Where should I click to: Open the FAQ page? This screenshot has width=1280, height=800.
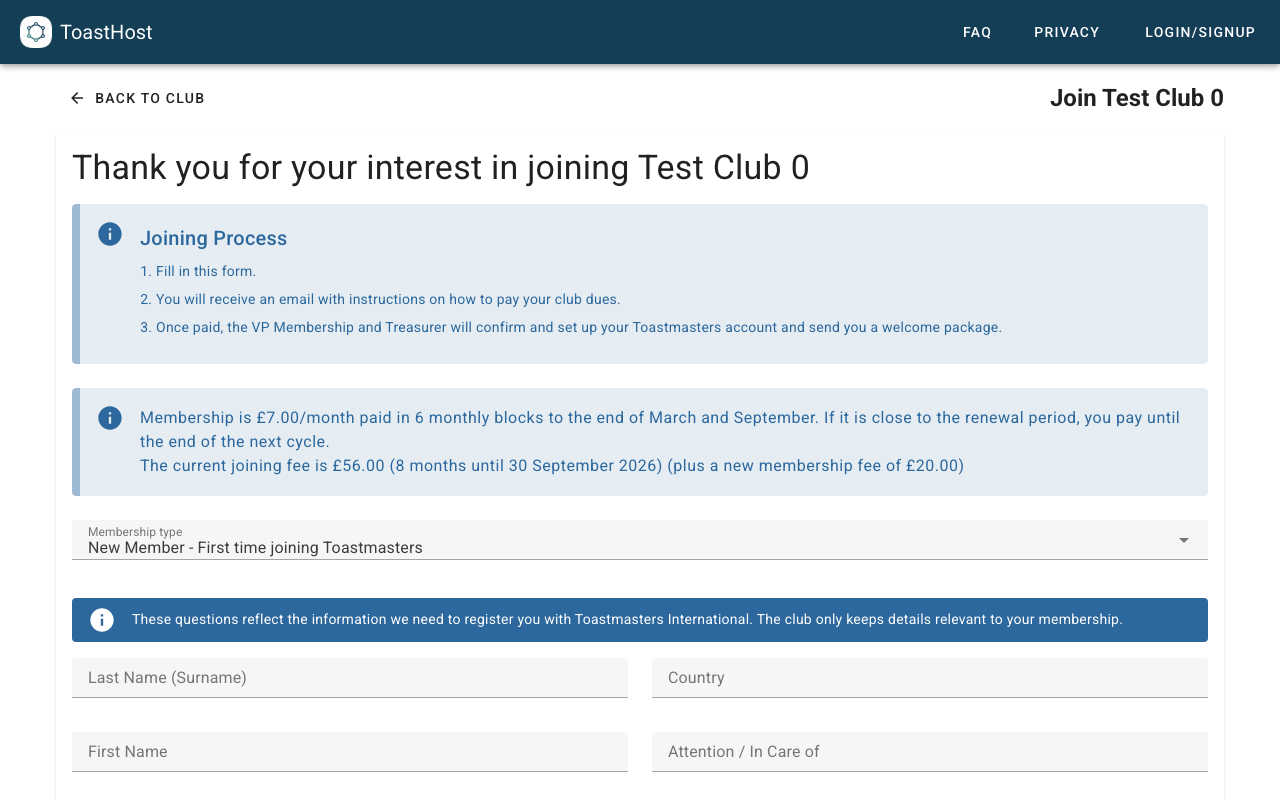click(x=977, y=32)
